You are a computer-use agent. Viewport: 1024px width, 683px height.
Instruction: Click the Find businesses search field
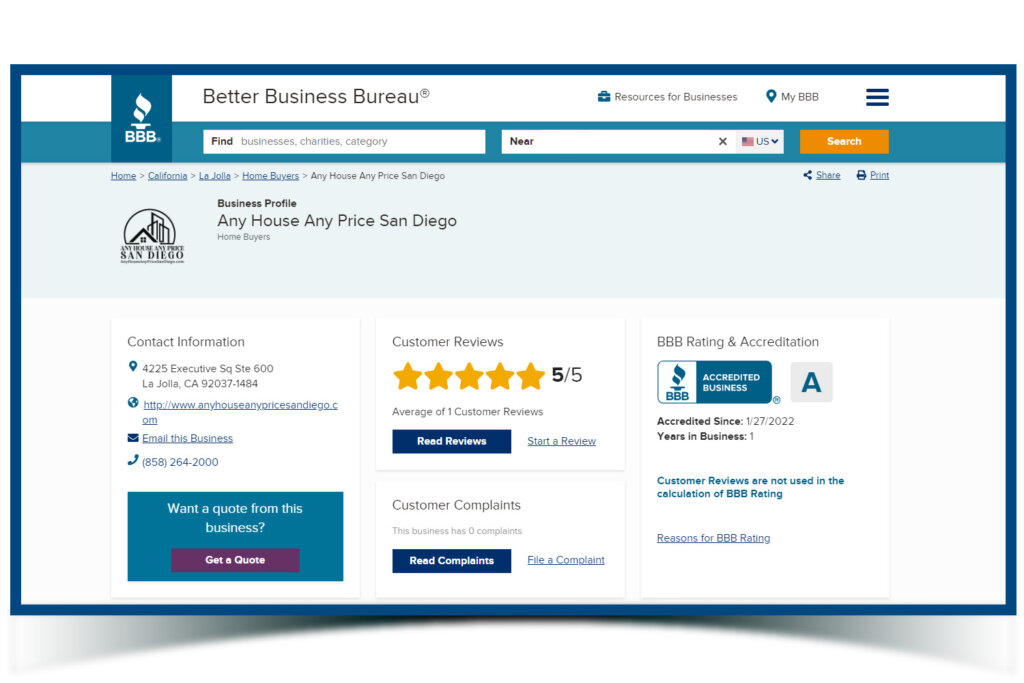[x=344, y=141]
